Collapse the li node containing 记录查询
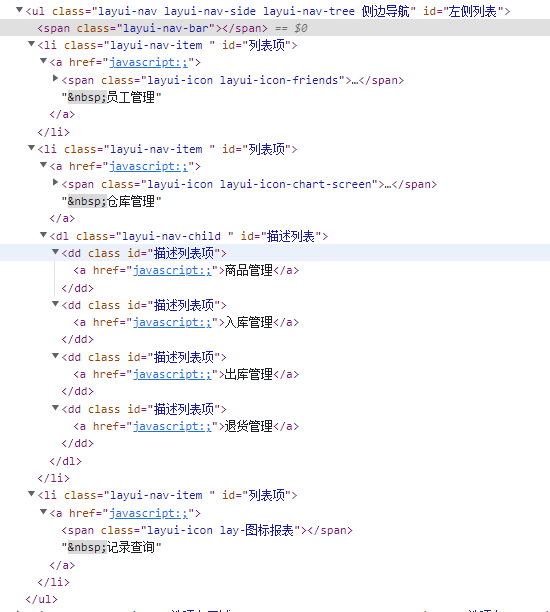Screen dimensions: 550x612 tap(31, 494)
